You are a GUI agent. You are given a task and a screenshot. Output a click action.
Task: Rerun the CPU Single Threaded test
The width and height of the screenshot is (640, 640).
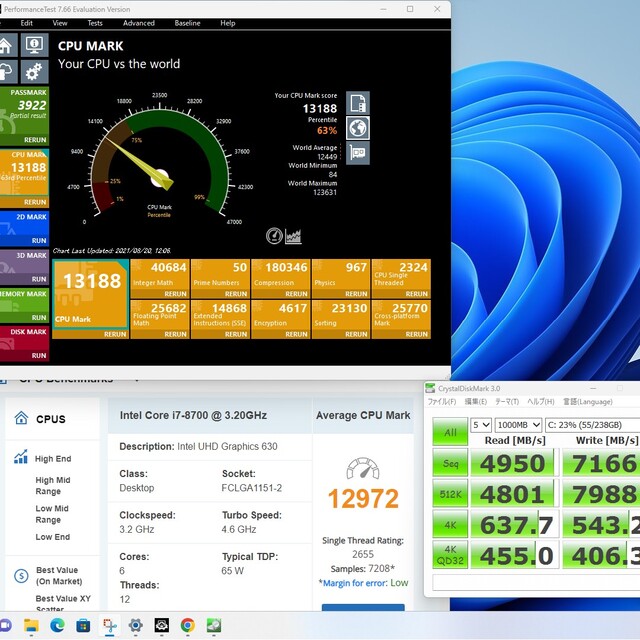point(416,294)
